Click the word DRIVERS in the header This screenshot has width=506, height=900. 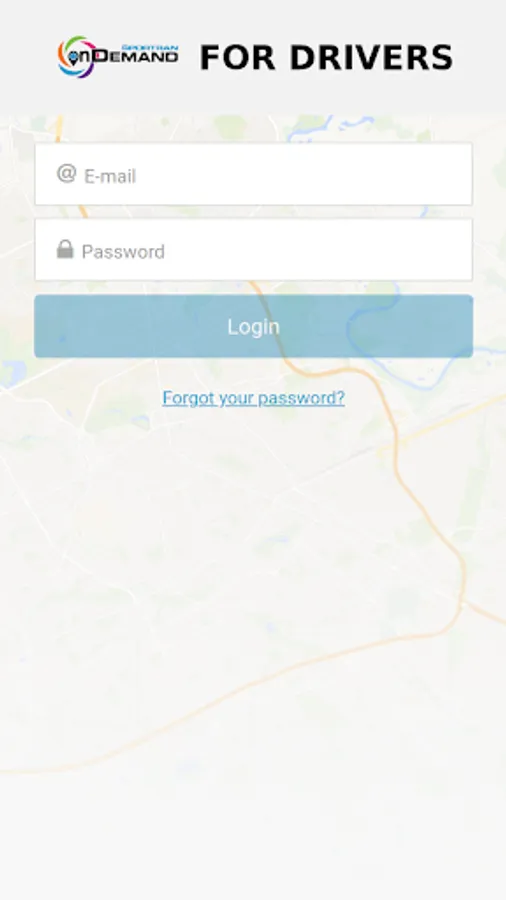(371, 58)
